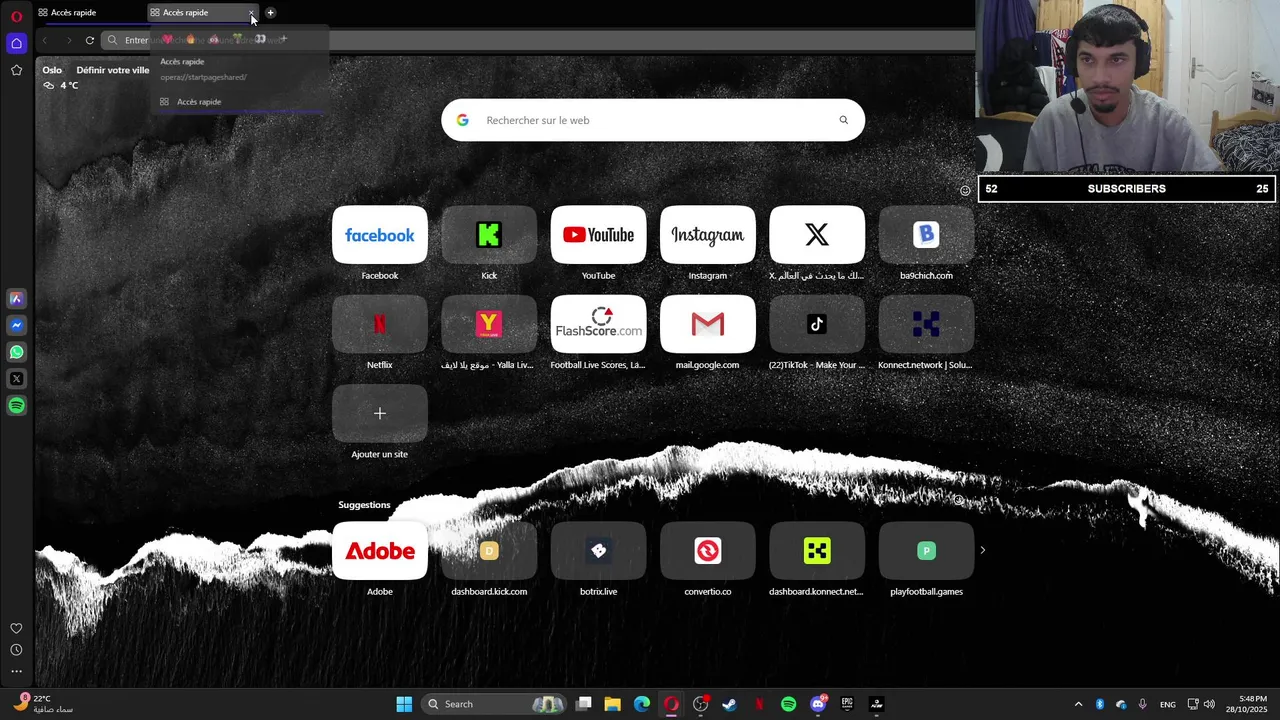Viewport: 1280px width, 720px height.
Task: Go forward with the forward arrow
Action: pyautogui.click(x=68, y=40)
